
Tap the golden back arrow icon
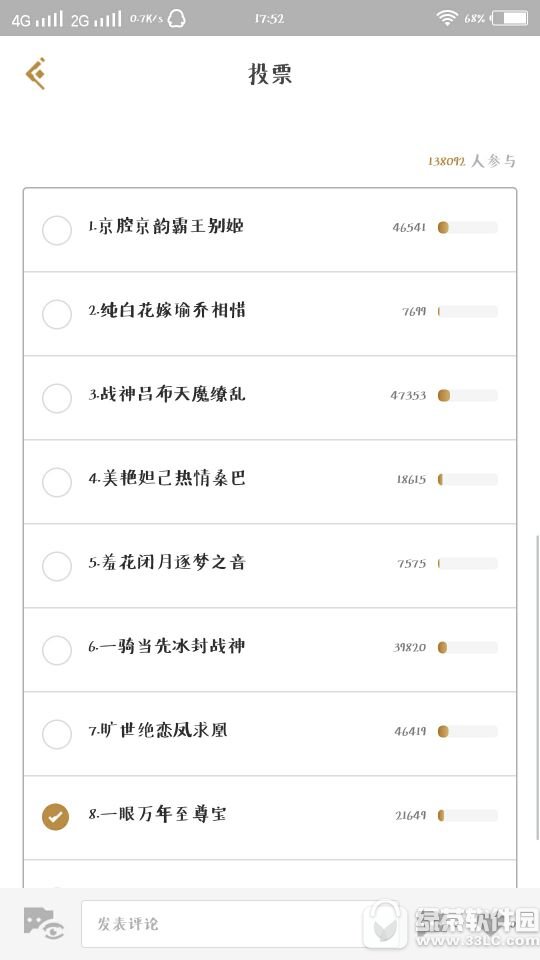click(36, 73)
